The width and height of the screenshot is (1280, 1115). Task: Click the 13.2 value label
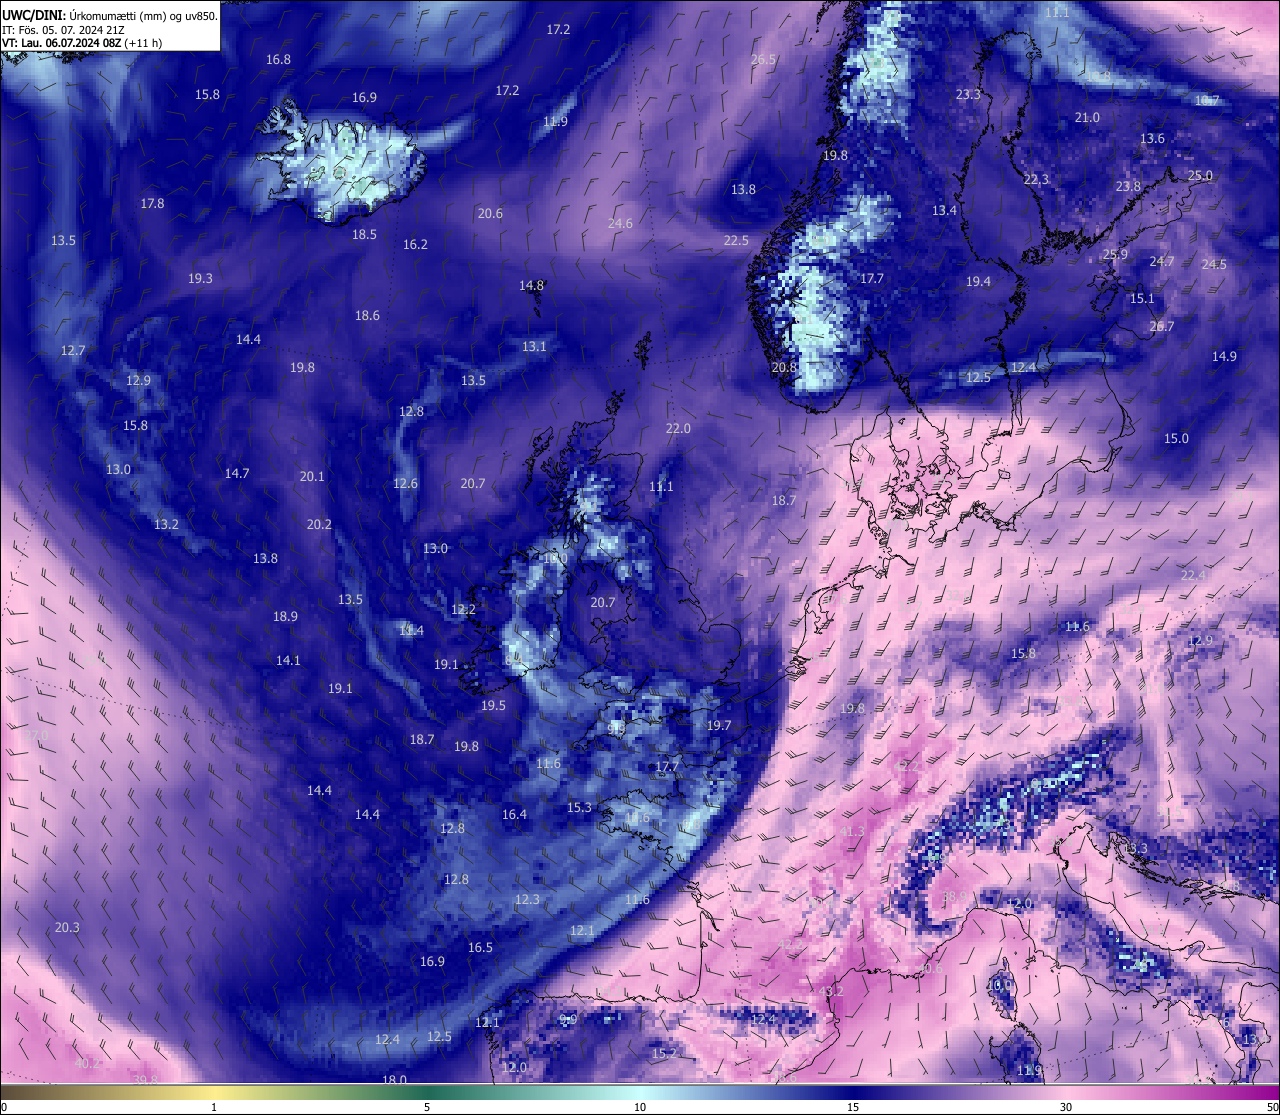(166, 525)
